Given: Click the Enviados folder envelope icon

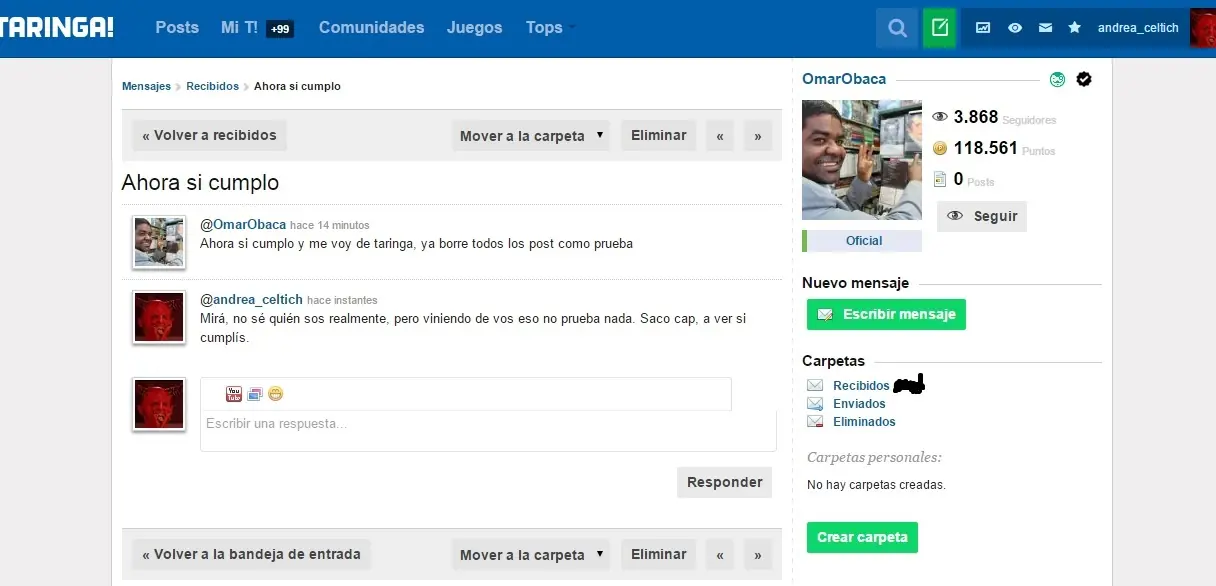Looking at the screenshot, I should 815,403.
